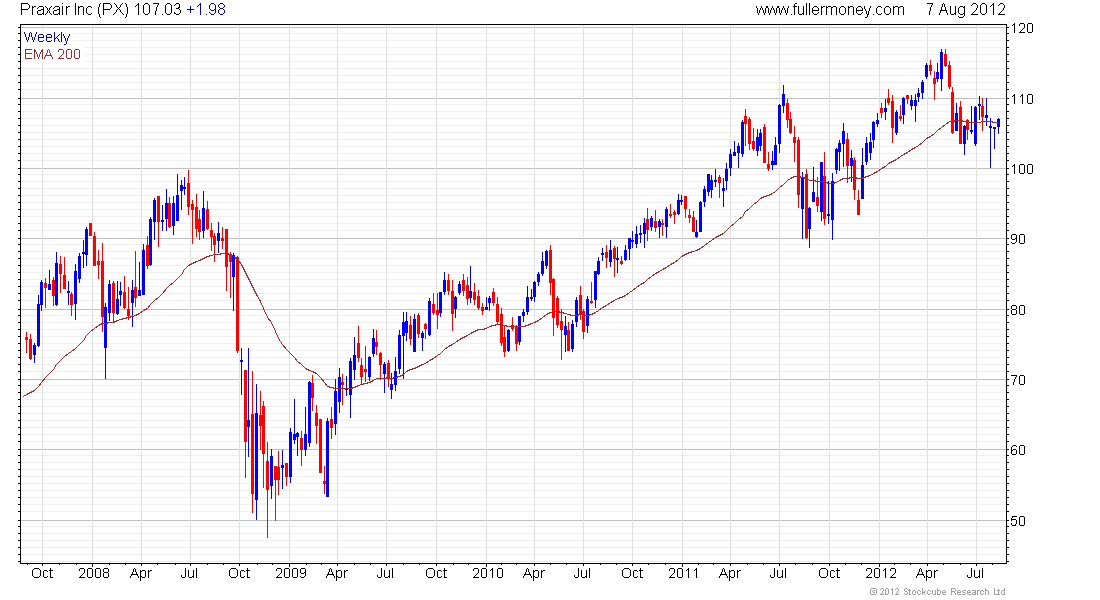
Task: Click the 70 price axis label
Action: point(1019,380)
